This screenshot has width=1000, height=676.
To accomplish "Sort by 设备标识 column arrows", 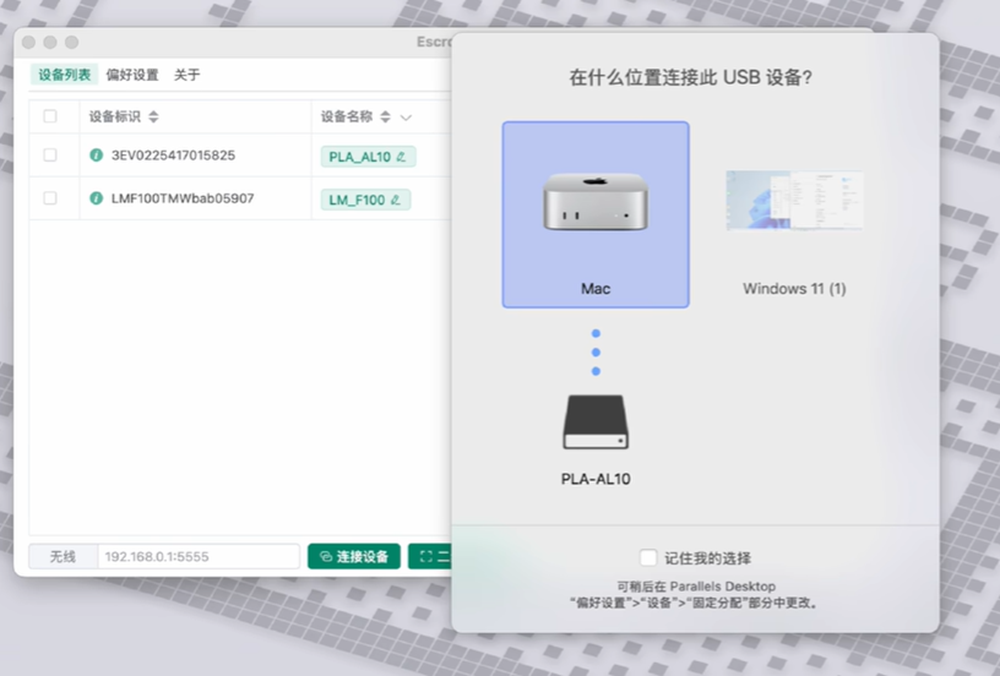I will point(153,117).
